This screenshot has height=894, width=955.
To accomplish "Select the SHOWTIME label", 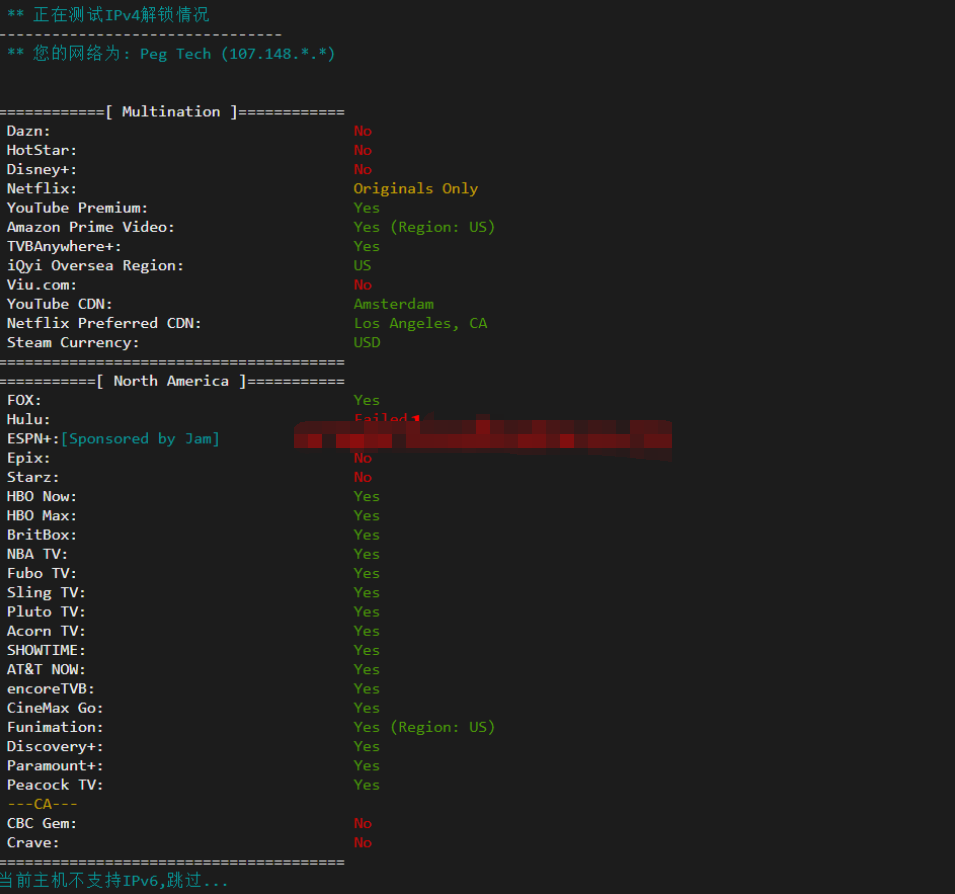I will (x=46, y=650).
